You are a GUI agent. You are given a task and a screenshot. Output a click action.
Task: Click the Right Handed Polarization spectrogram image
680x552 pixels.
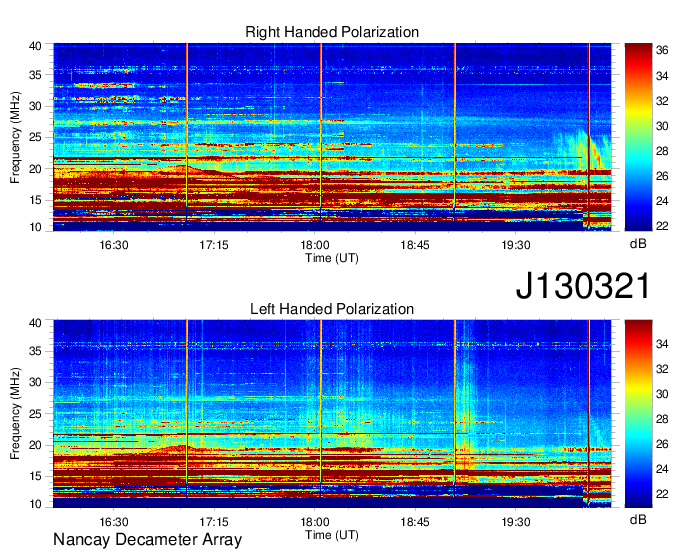click(x=332, y=137)
